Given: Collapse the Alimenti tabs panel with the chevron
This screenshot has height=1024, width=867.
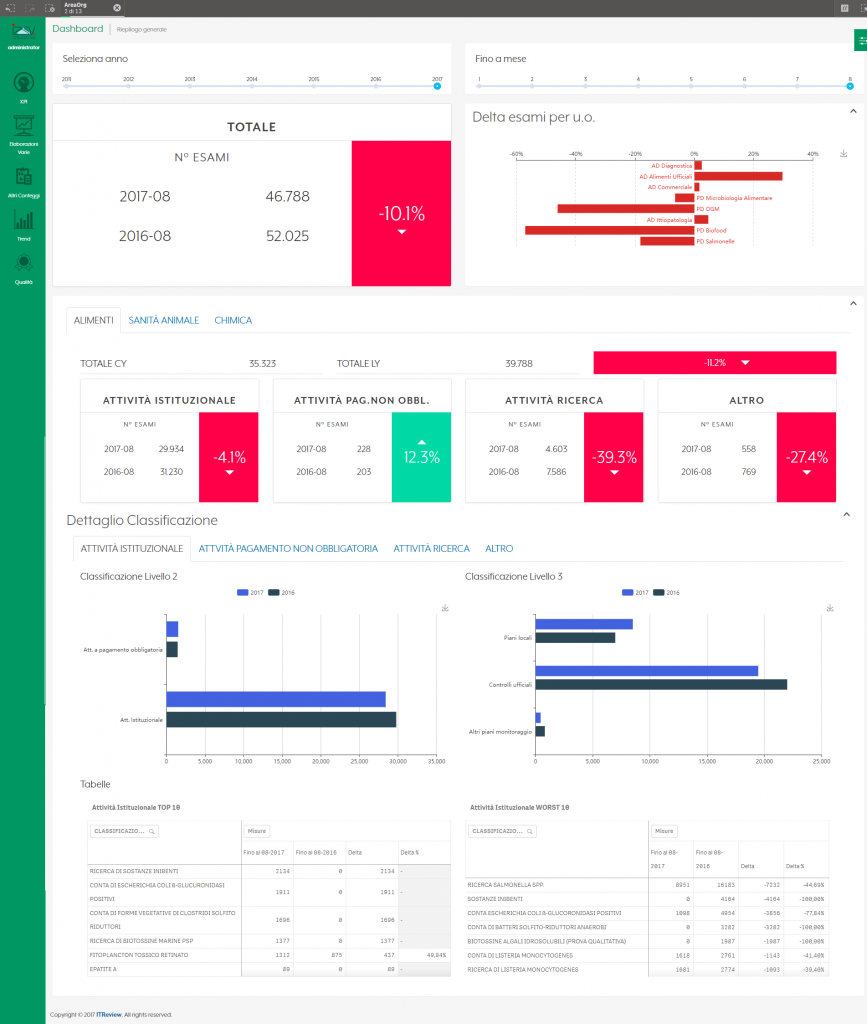Looking at the screenshot, I should point(853,304).
